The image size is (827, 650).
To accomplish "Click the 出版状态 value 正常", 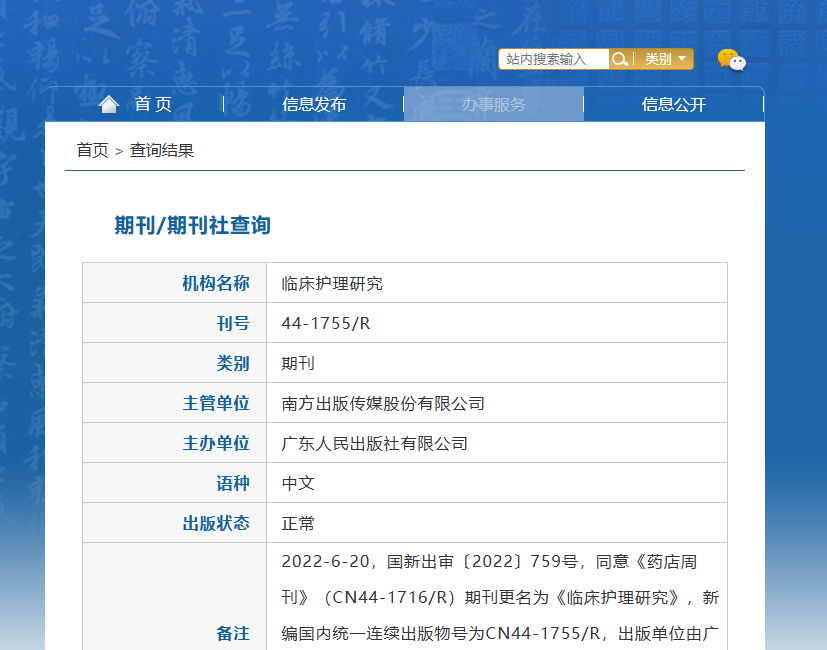I will pos(298,524).
